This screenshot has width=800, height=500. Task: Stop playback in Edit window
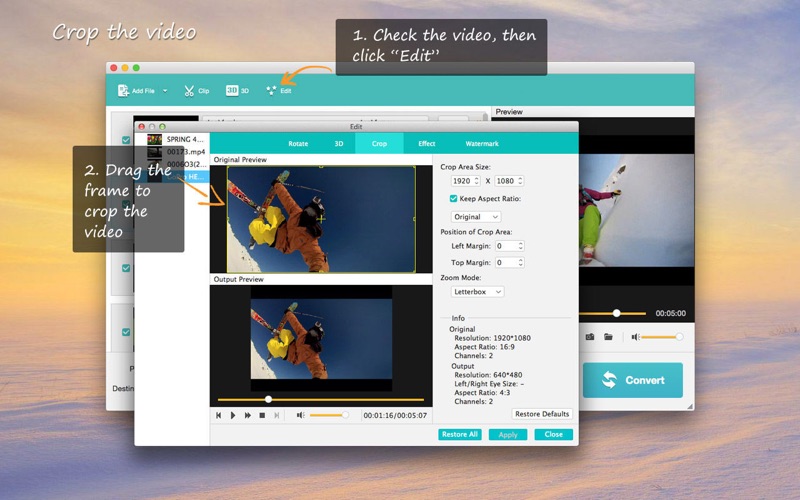coord(262,415)
